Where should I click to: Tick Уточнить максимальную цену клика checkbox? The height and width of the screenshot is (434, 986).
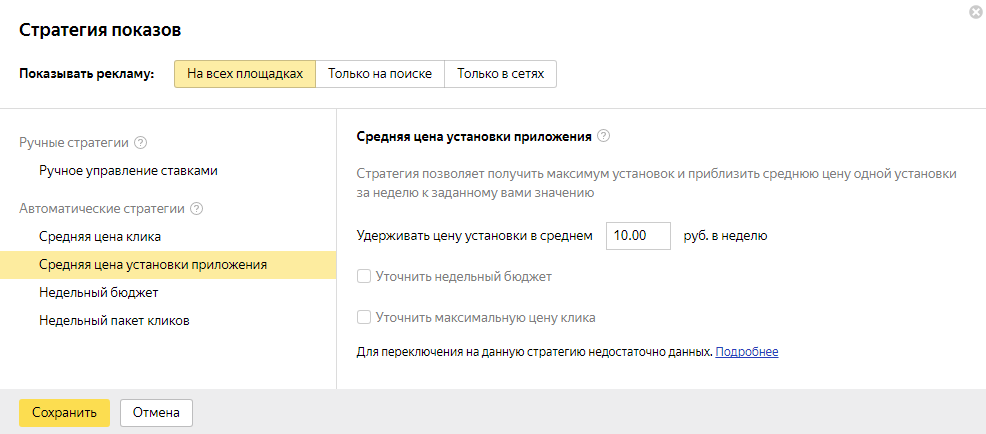(365, 318)
